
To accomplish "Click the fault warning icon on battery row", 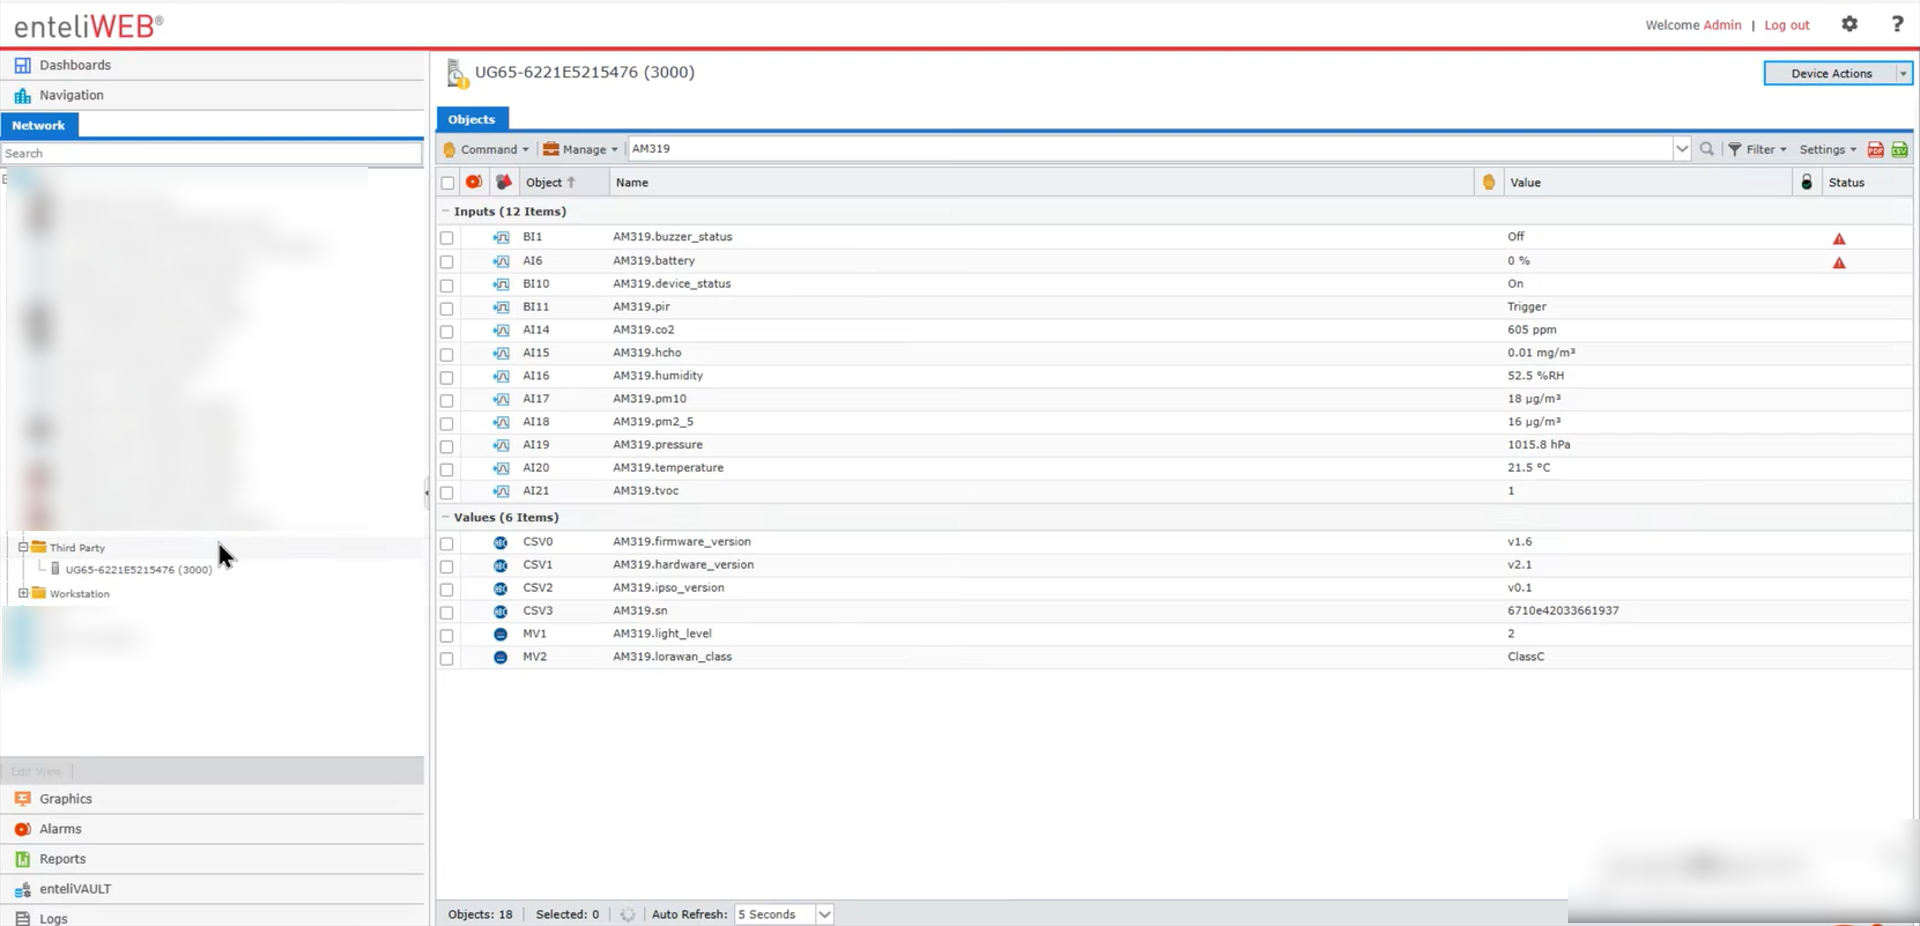I will [x=1839, y=262].
